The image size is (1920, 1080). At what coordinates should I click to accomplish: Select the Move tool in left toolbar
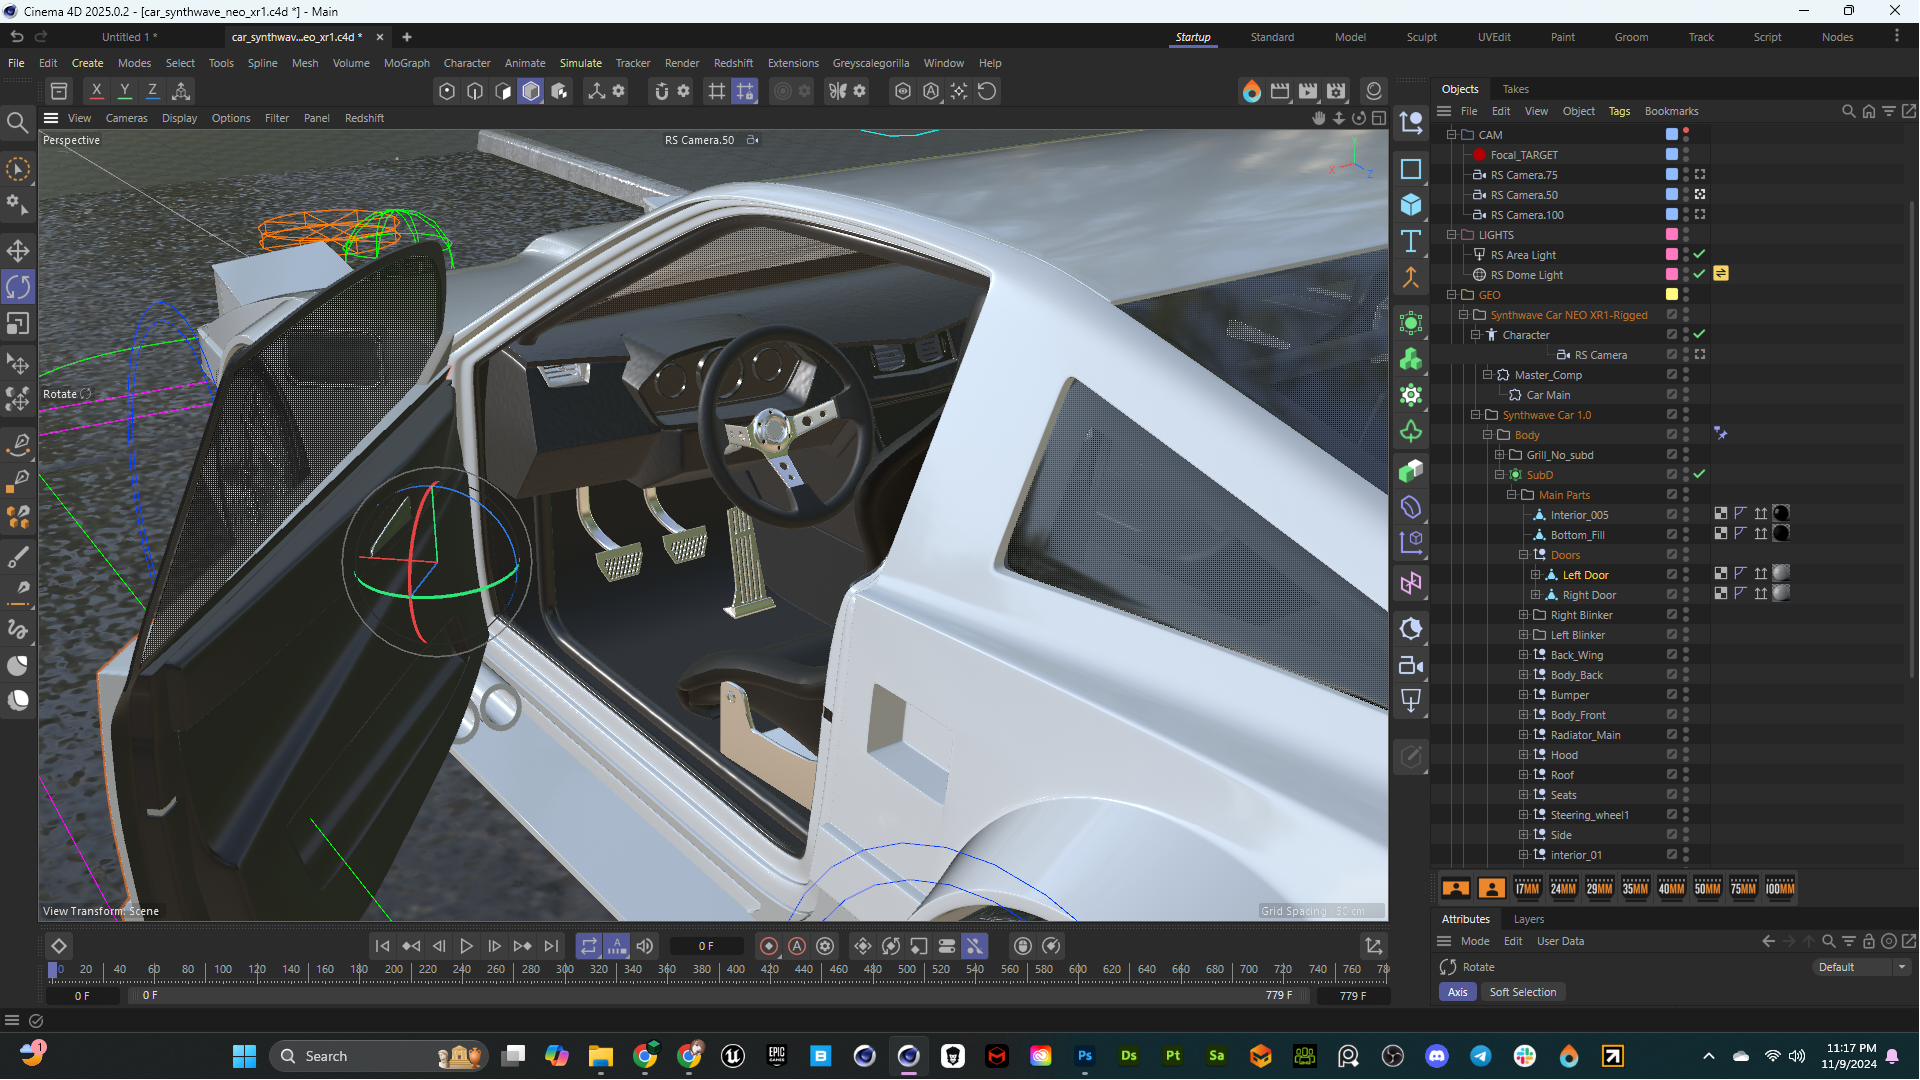tap(18, 250)
